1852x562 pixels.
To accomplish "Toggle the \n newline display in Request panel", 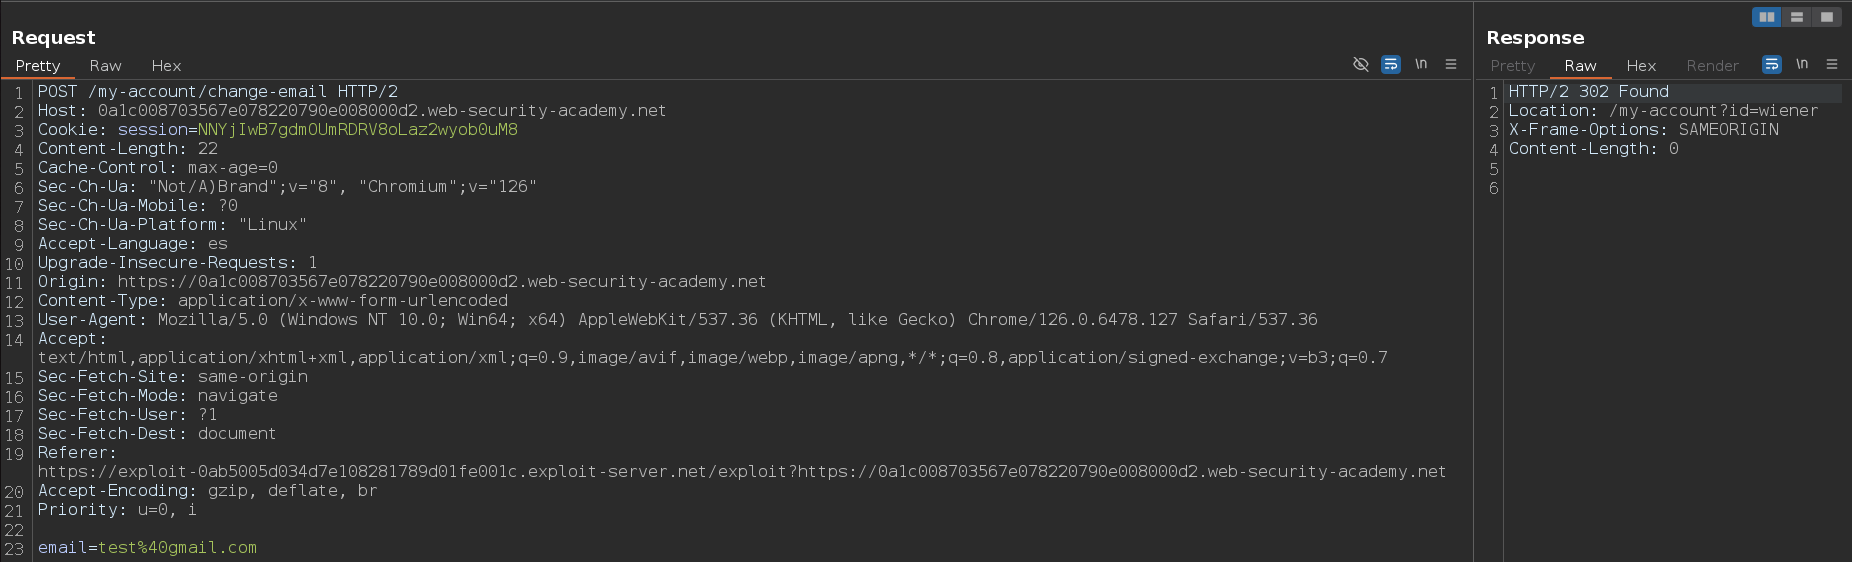I will point(1421,64).
